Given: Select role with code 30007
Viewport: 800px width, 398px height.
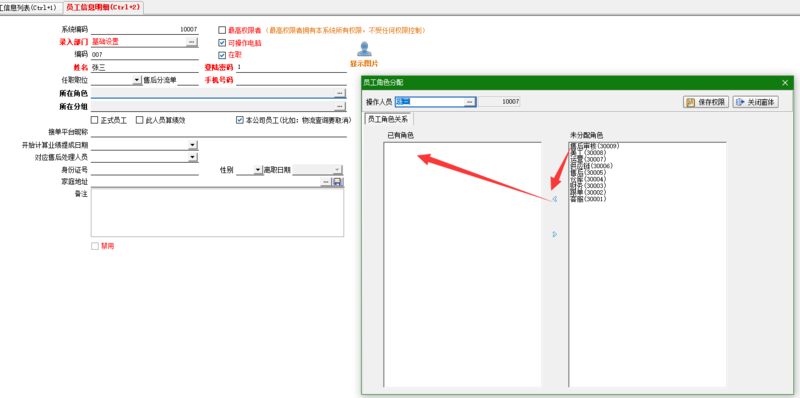Looking at the screenshot, I should [588, 159].
